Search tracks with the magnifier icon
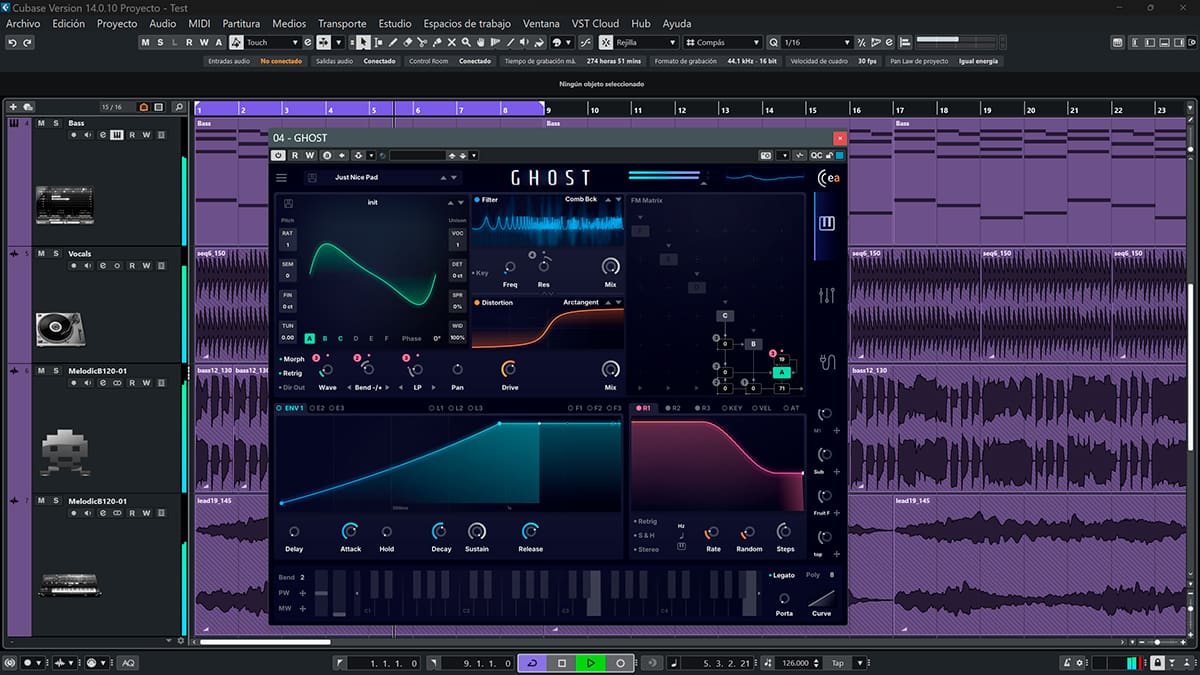Screen dimensions: 1200x675 click(x=179, y=107)
